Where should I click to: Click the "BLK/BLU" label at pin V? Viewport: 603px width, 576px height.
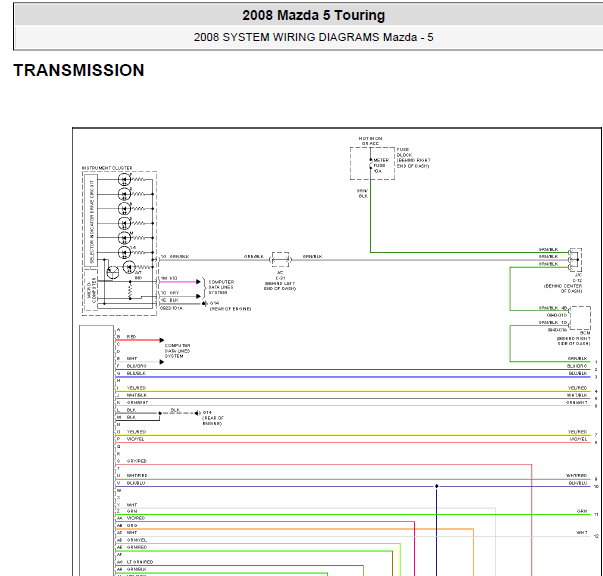pyautogui.click(x=136, y=483)
